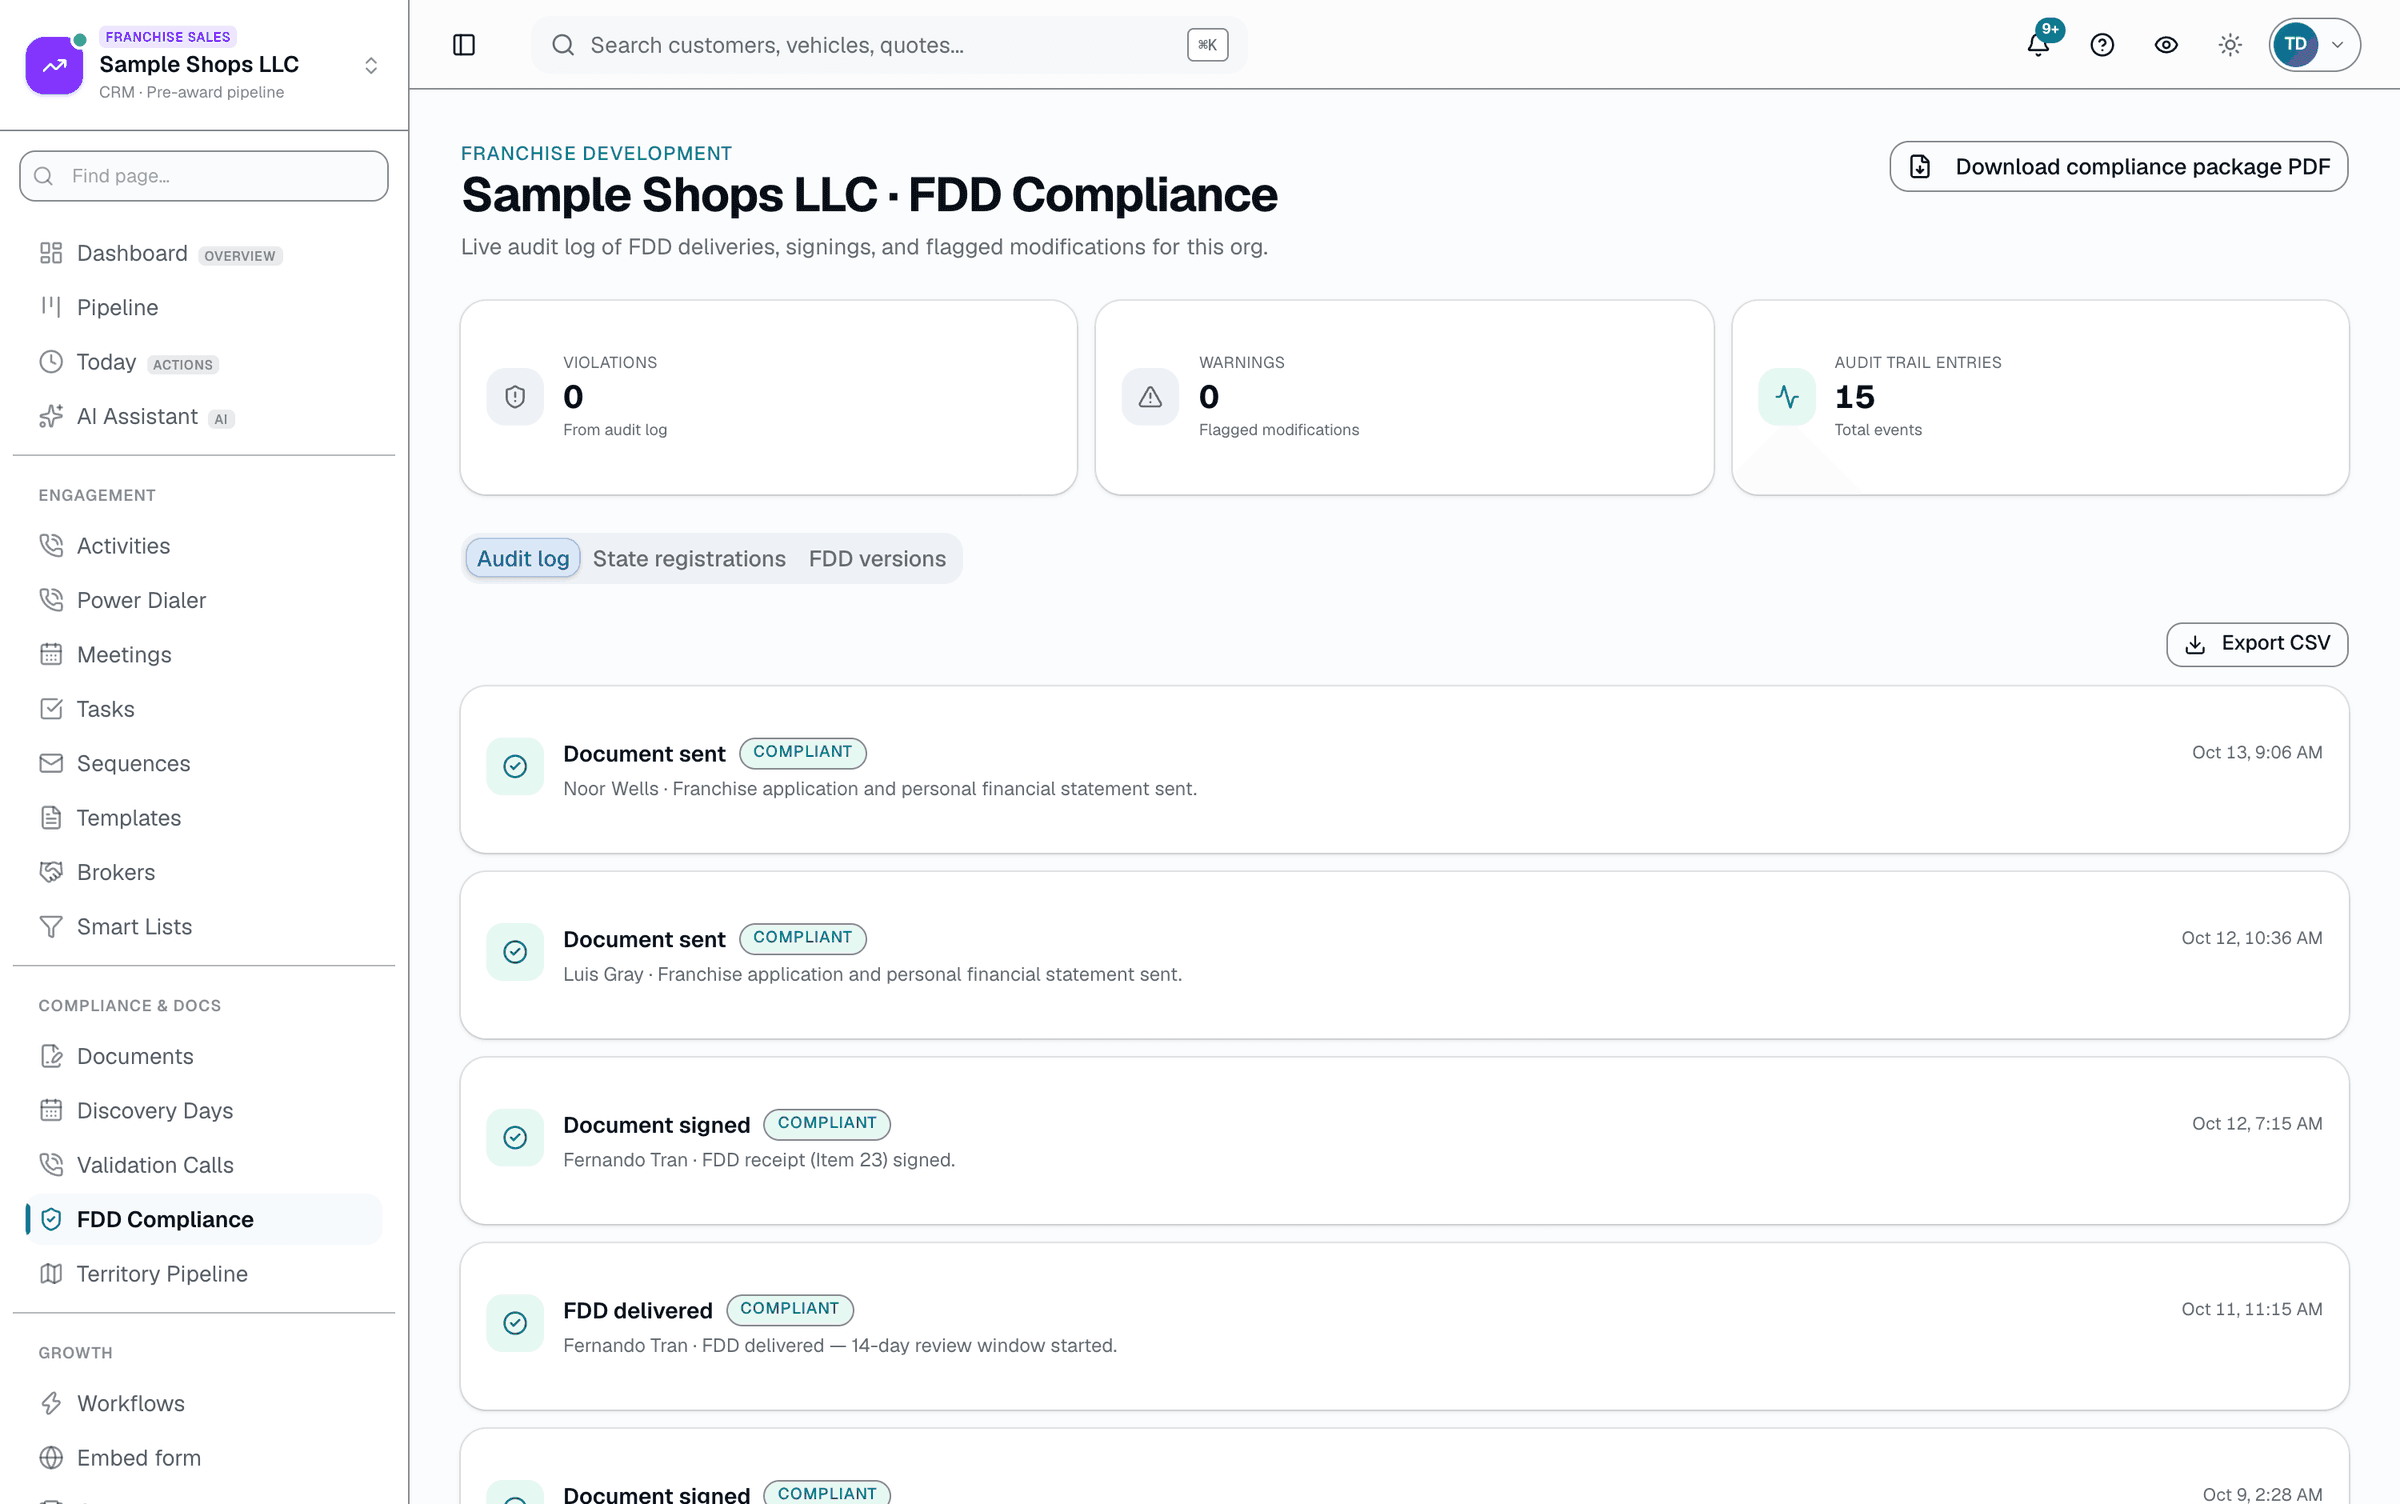
Task: Open the FDD delivered audit entry
Action: tap(1404, 1326)
